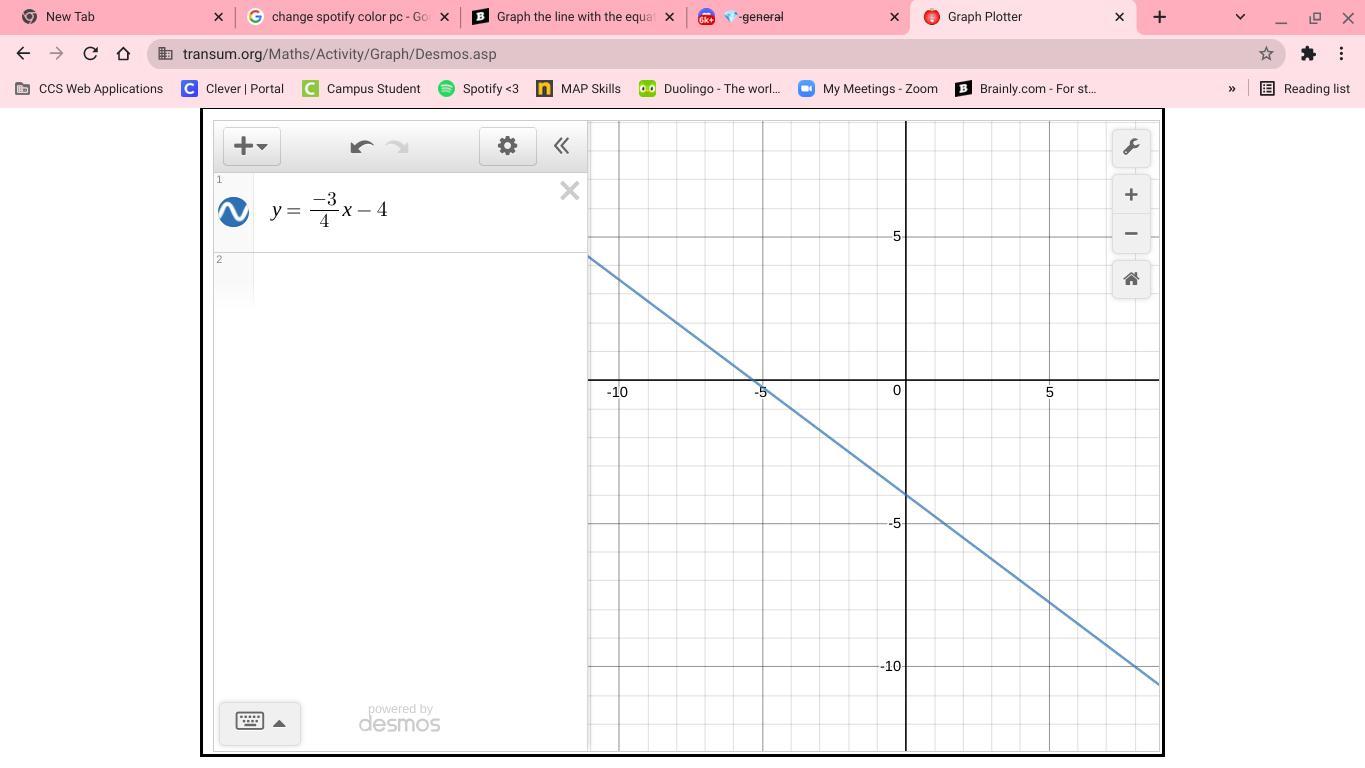The width and height of the screenshot is (1365, 768).
Task: Close the #general Discord tab
Action: (895, 17)
